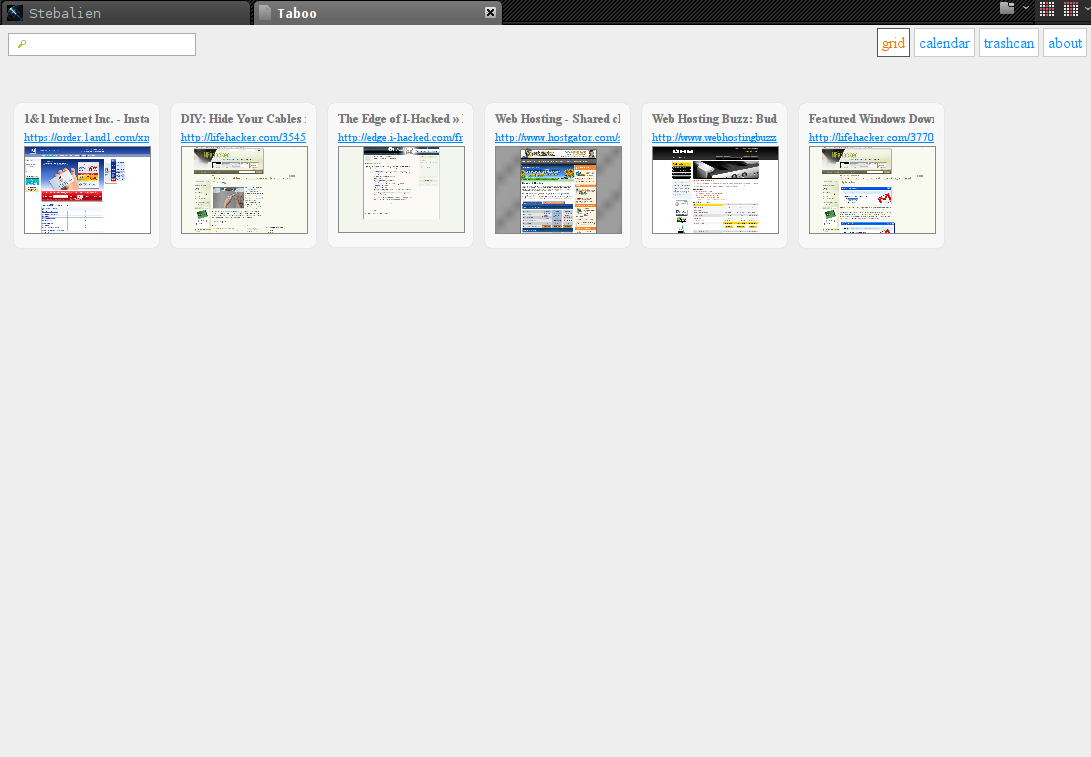The image size is (1091, 757).
Task: Open the order.1and1.com link
Action: (x=87, y=138)
